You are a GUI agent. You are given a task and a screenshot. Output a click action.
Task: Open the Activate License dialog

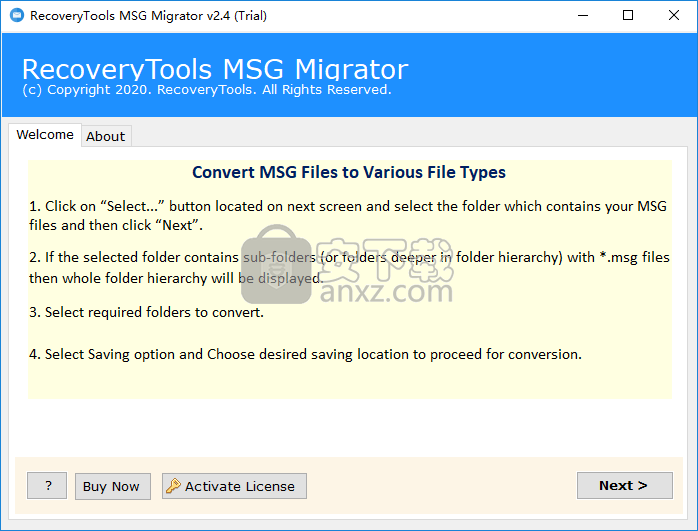[234, 486]
